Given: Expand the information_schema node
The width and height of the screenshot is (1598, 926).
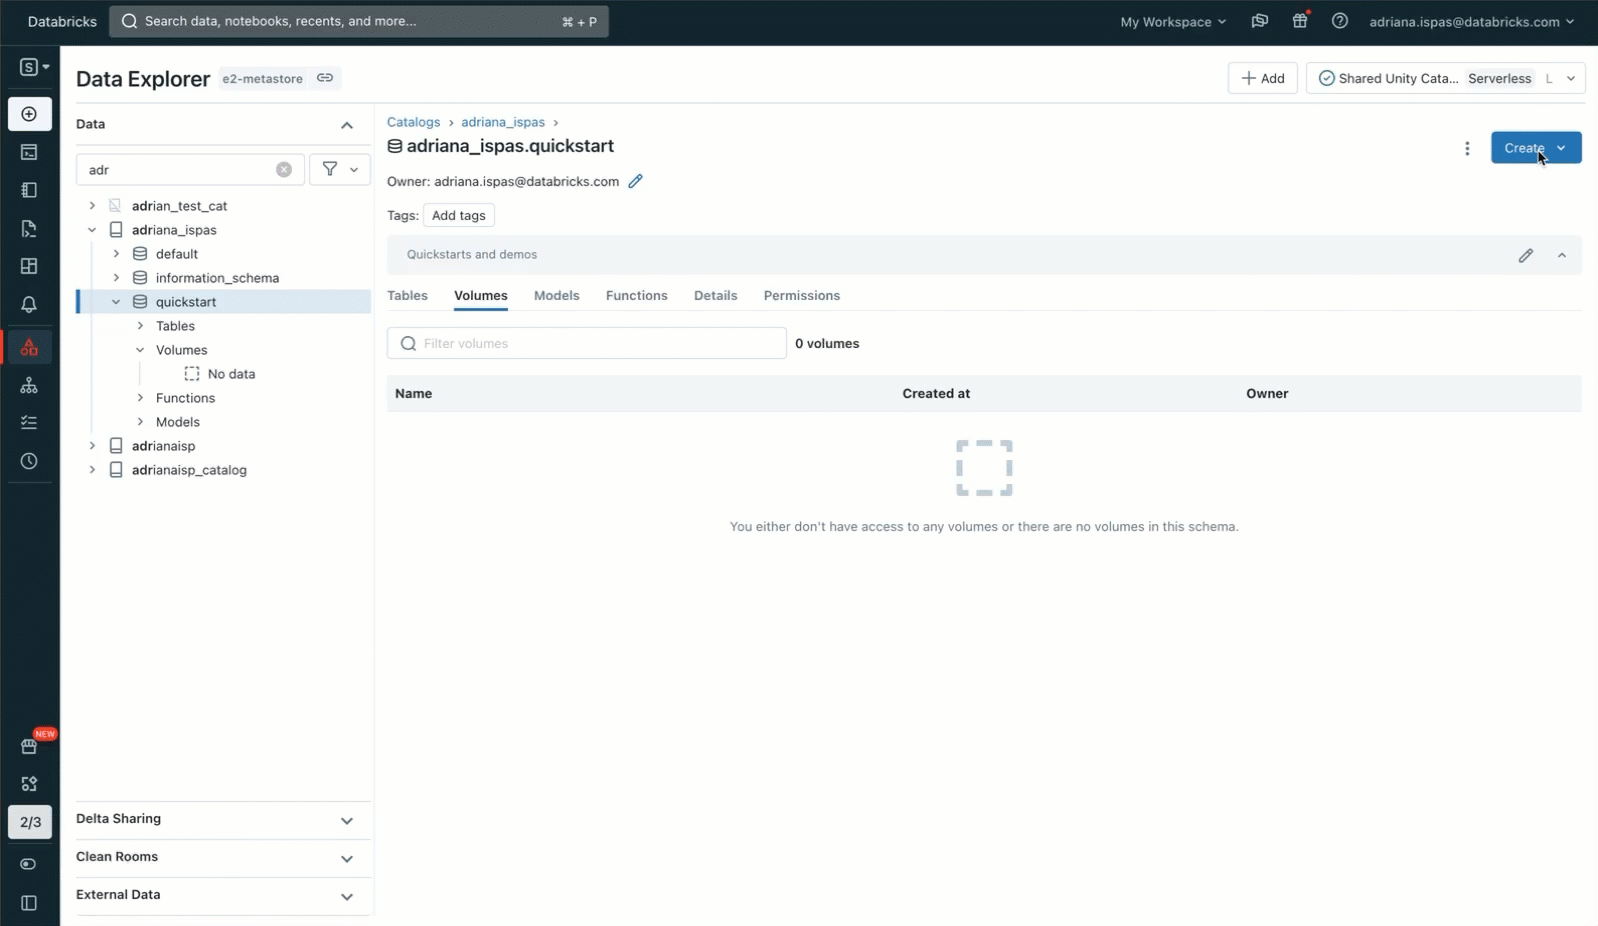Looking at the screenshot, I should (x=116, y=278).
